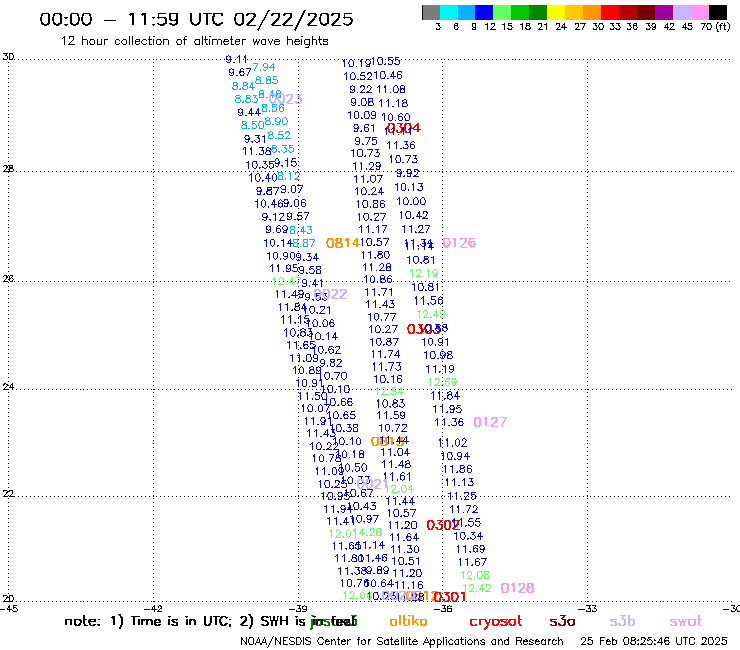The width and height of the screenshot is (740, 650).
Task: Click the red '0301' cryosat time marker
Action: coord(450,597)
